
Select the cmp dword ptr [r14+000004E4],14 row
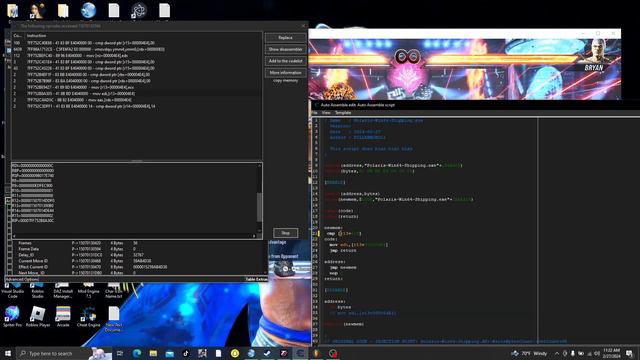coord(137,106)
